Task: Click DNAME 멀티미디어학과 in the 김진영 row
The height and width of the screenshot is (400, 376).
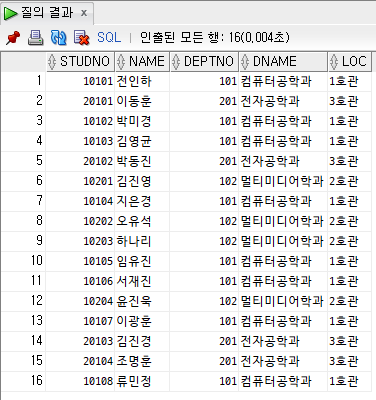Action: [x=283, y=181]
